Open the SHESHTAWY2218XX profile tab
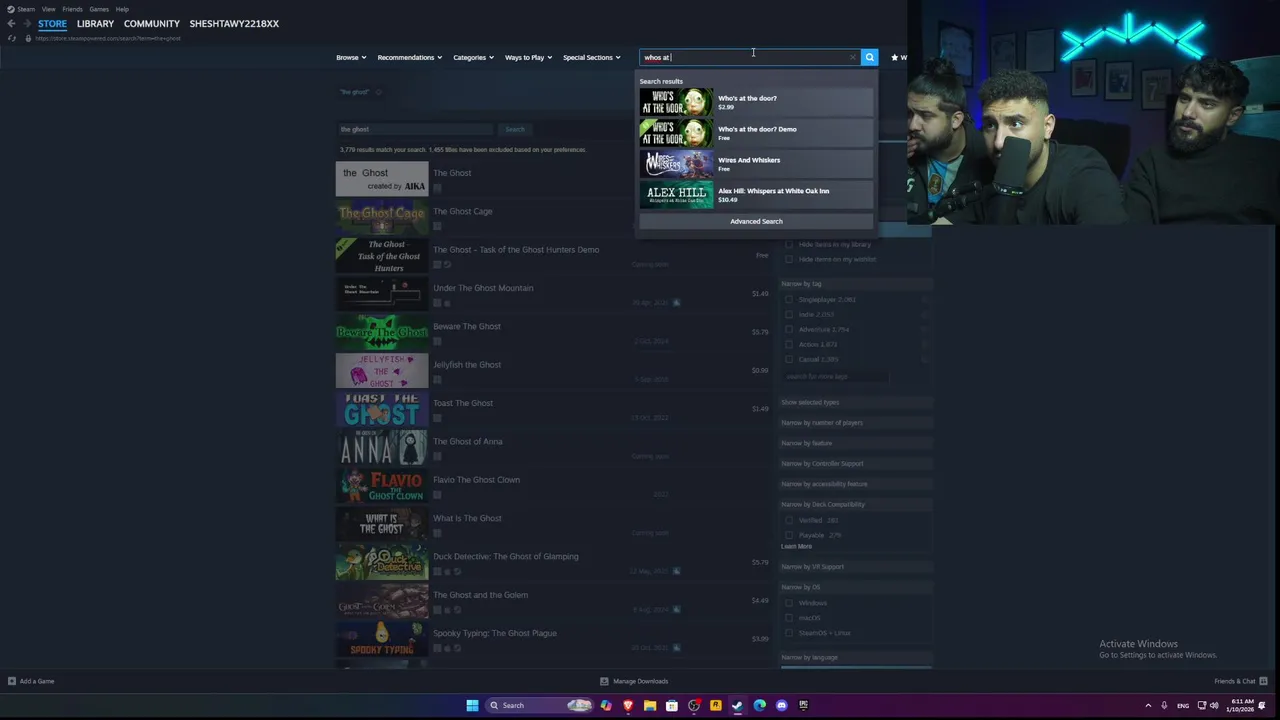1280x720 pixels. (x=234, y=24)
